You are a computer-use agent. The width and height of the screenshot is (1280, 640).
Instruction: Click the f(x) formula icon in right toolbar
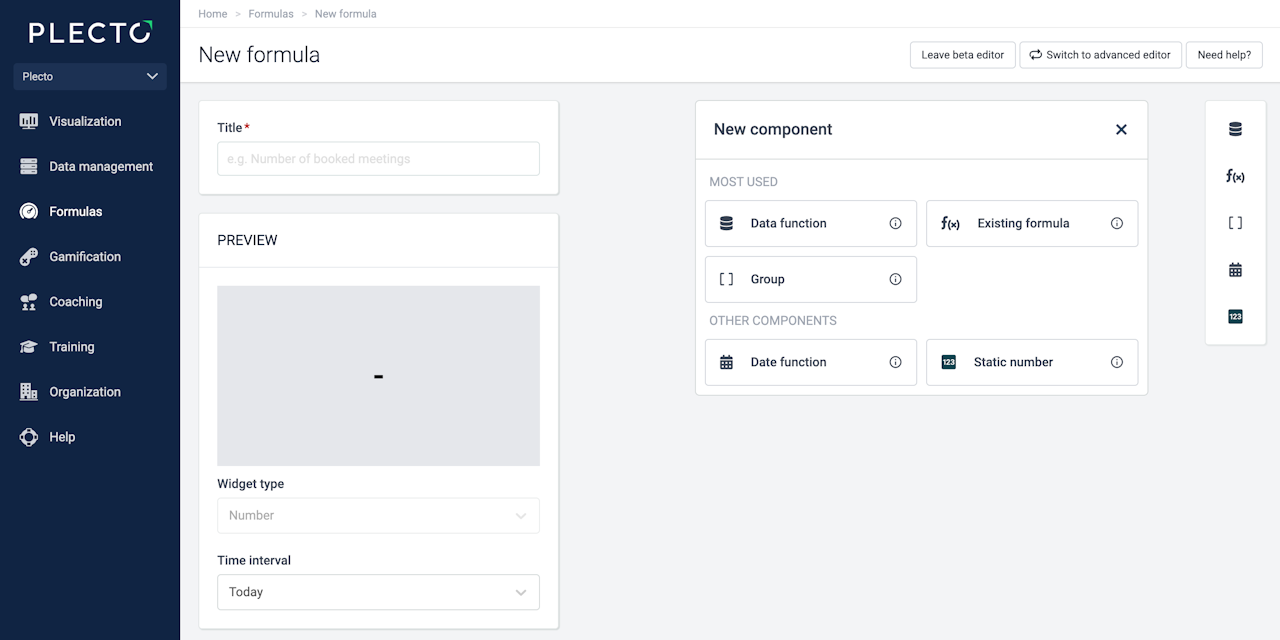pyautogui.click(x=1235, y=176)
